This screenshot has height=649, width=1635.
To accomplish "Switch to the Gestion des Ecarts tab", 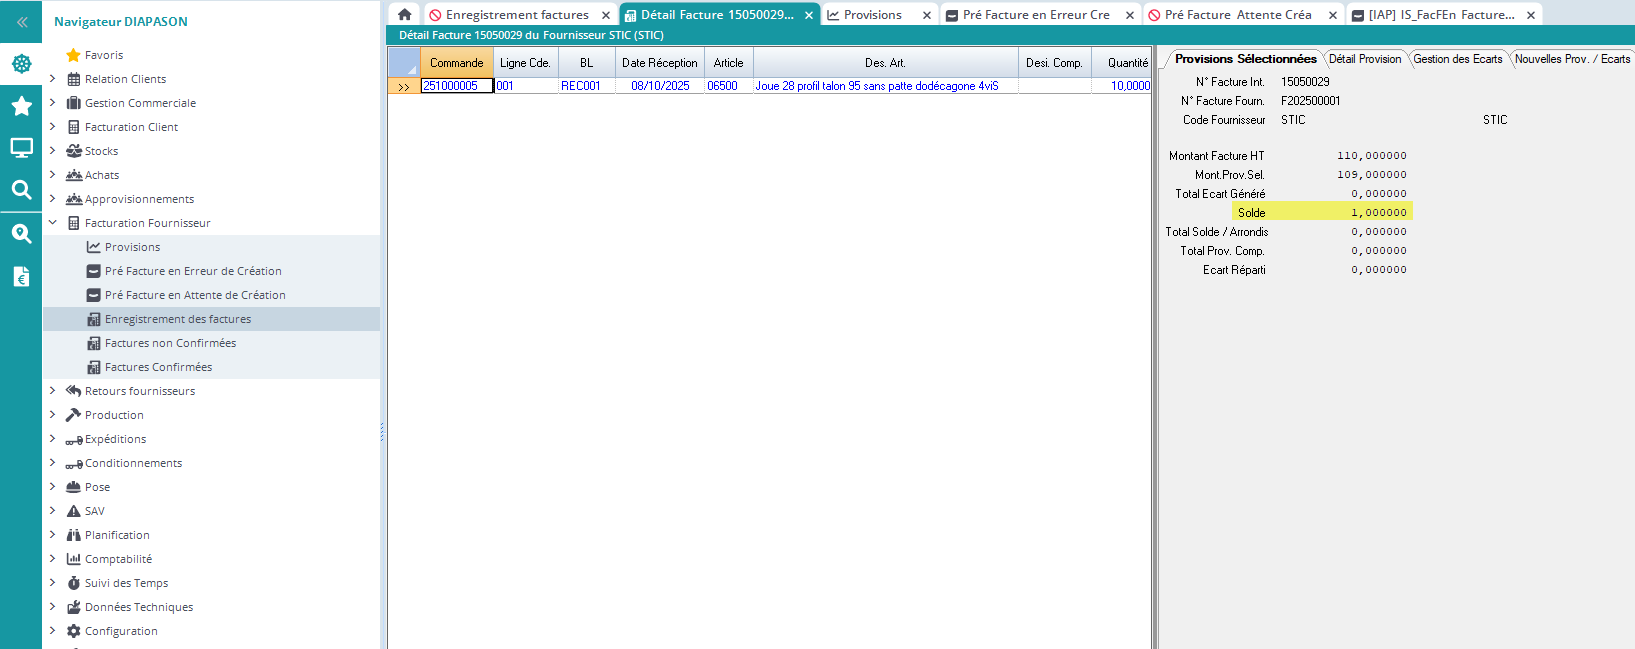I will click(x=1457, y=59).
